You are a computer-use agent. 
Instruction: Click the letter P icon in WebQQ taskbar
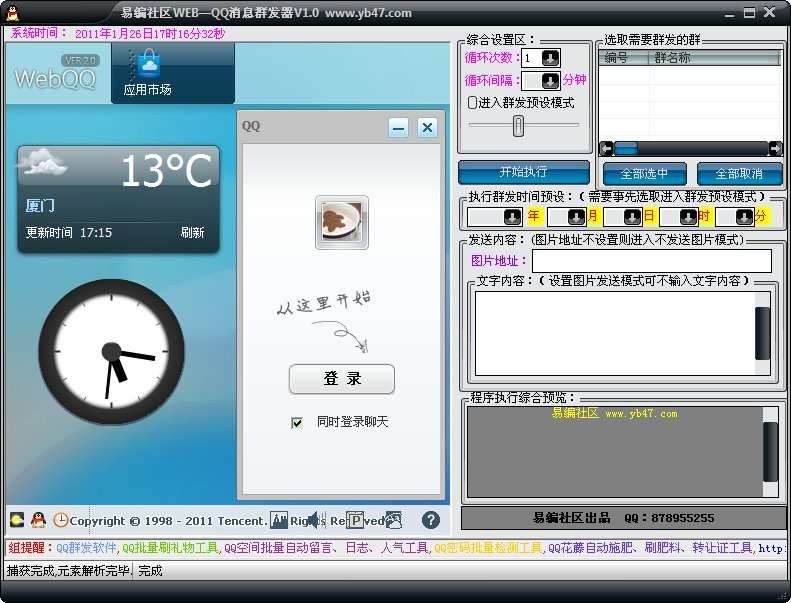pos(356,520)
